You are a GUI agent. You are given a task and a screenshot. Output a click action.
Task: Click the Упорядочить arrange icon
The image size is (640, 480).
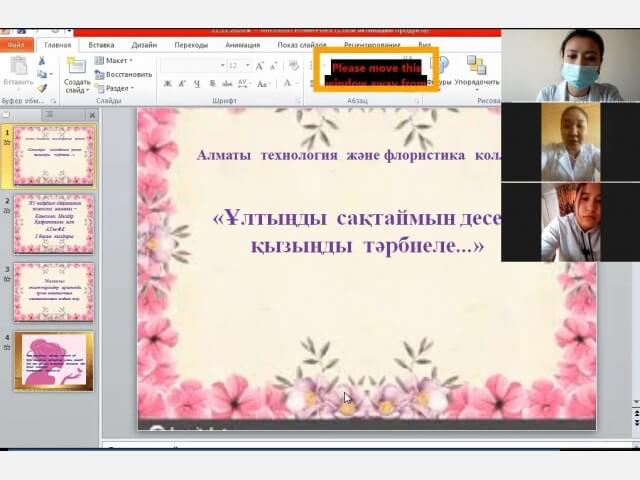click(476, 66)
